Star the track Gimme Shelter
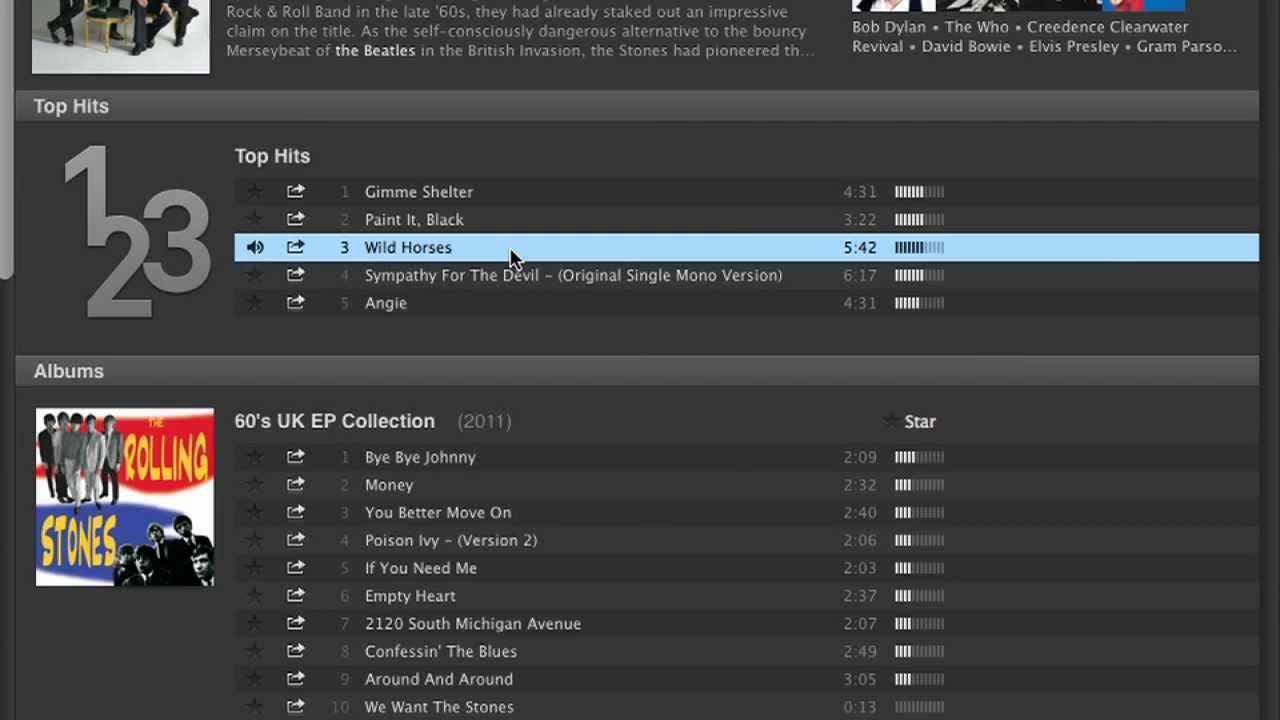The width and height of the screenshot is (1280, 720). point(255,191)
